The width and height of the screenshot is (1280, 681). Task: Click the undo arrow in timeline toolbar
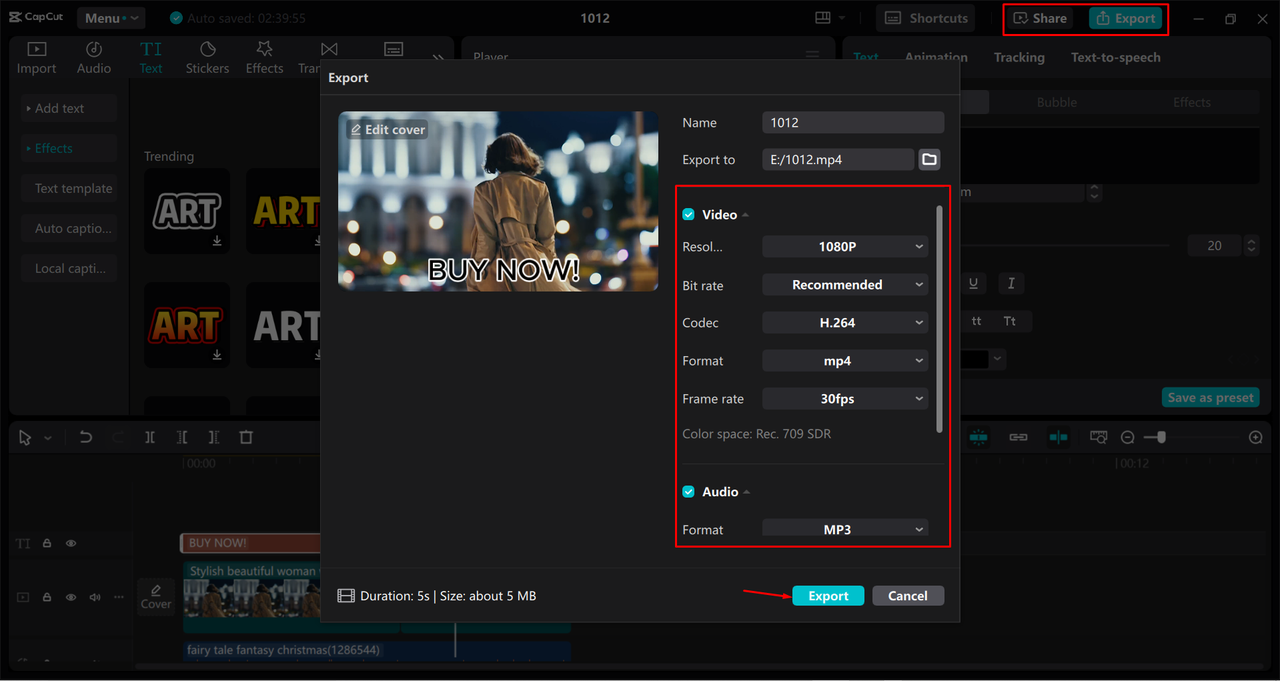click(86, 437)
